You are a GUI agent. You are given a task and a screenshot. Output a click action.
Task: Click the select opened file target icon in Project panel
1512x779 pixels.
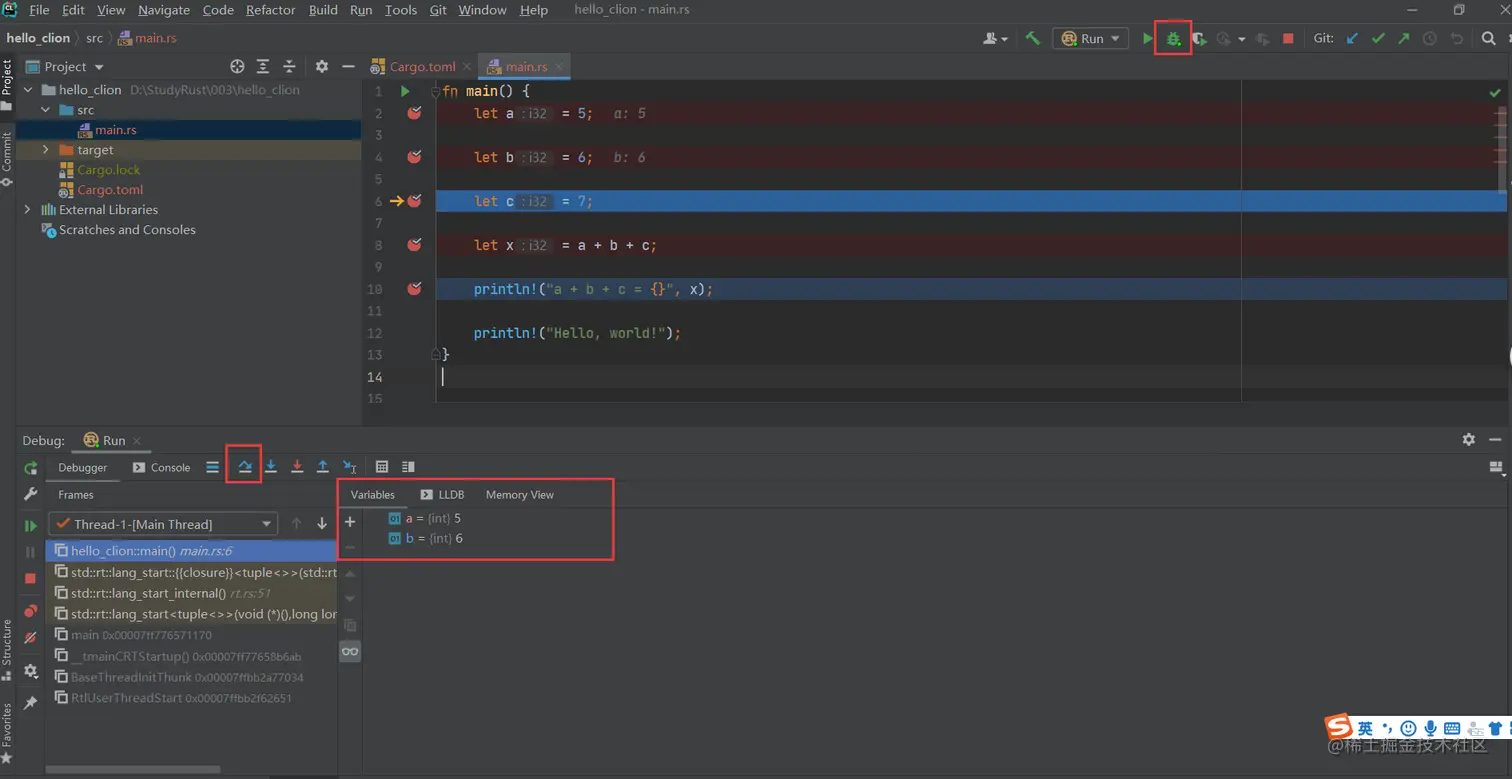[x=237, y=66]
